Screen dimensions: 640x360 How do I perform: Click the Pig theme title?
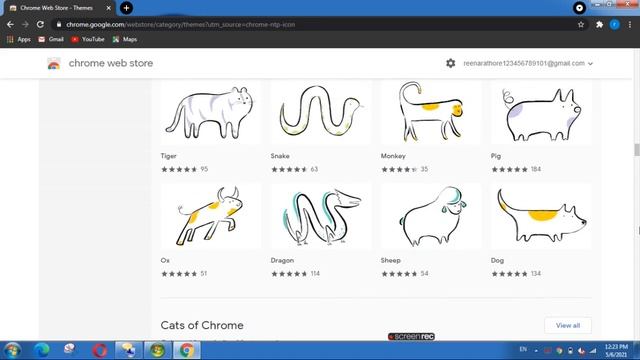(496, 156)
